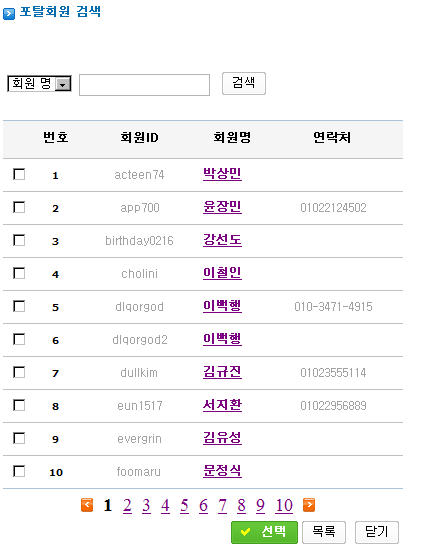
Task: Click the 목록 list button
Action: point(324,532)
